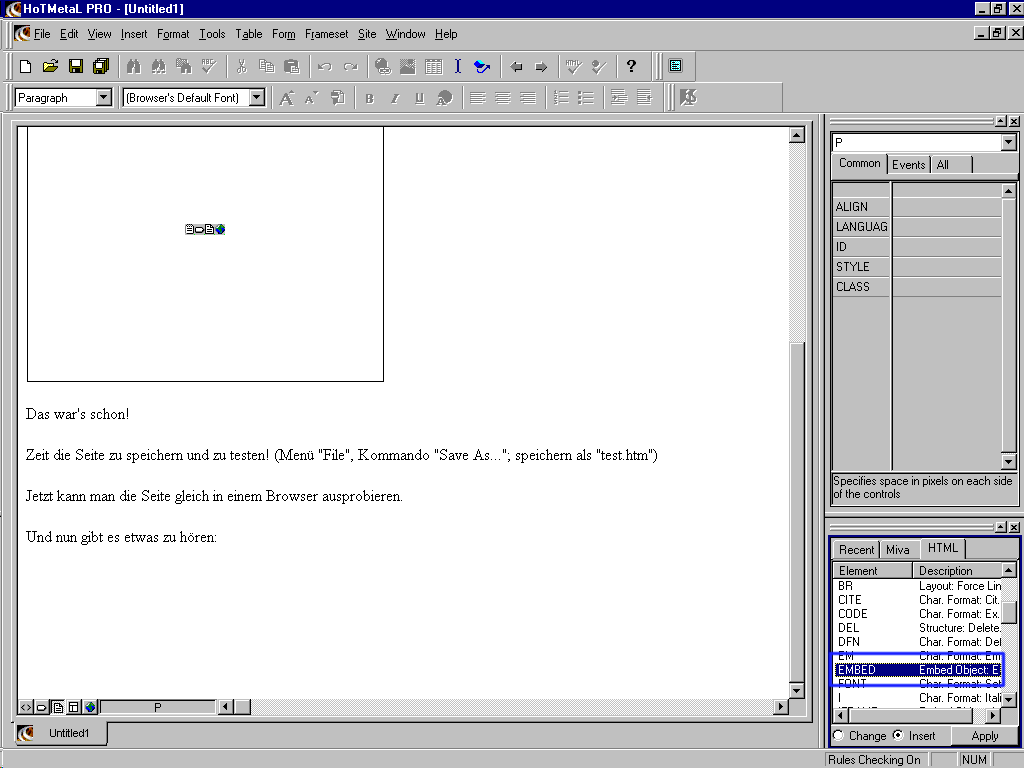Select the CODE element in the list

853,614
